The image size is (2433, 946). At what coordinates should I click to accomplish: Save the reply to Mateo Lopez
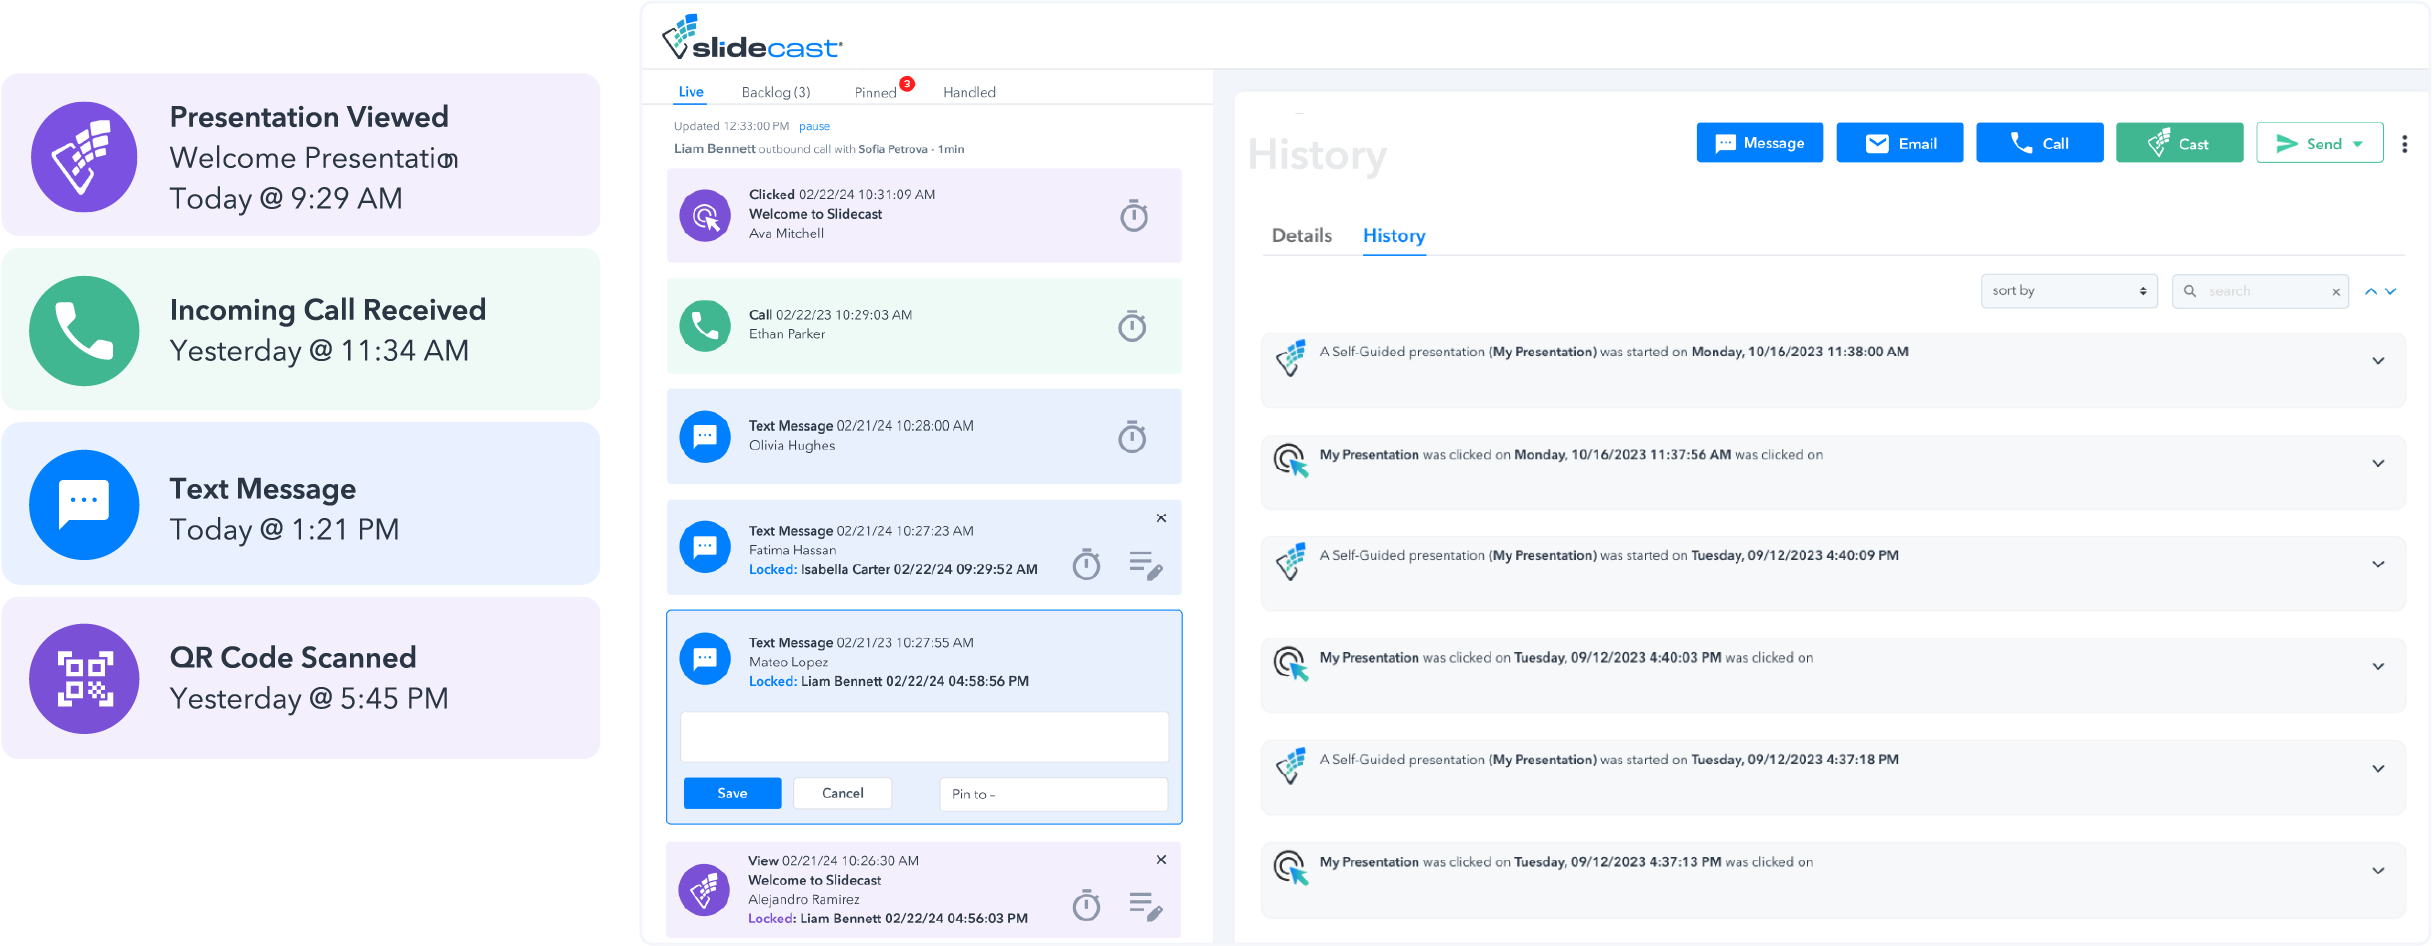732,793
